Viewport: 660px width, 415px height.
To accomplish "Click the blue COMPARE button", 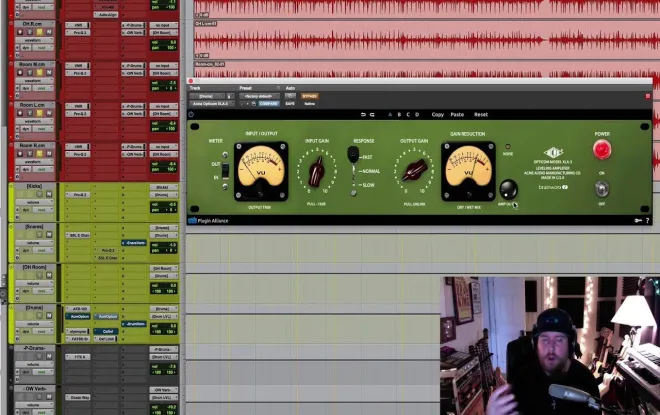I will click(x=268, y=104).
